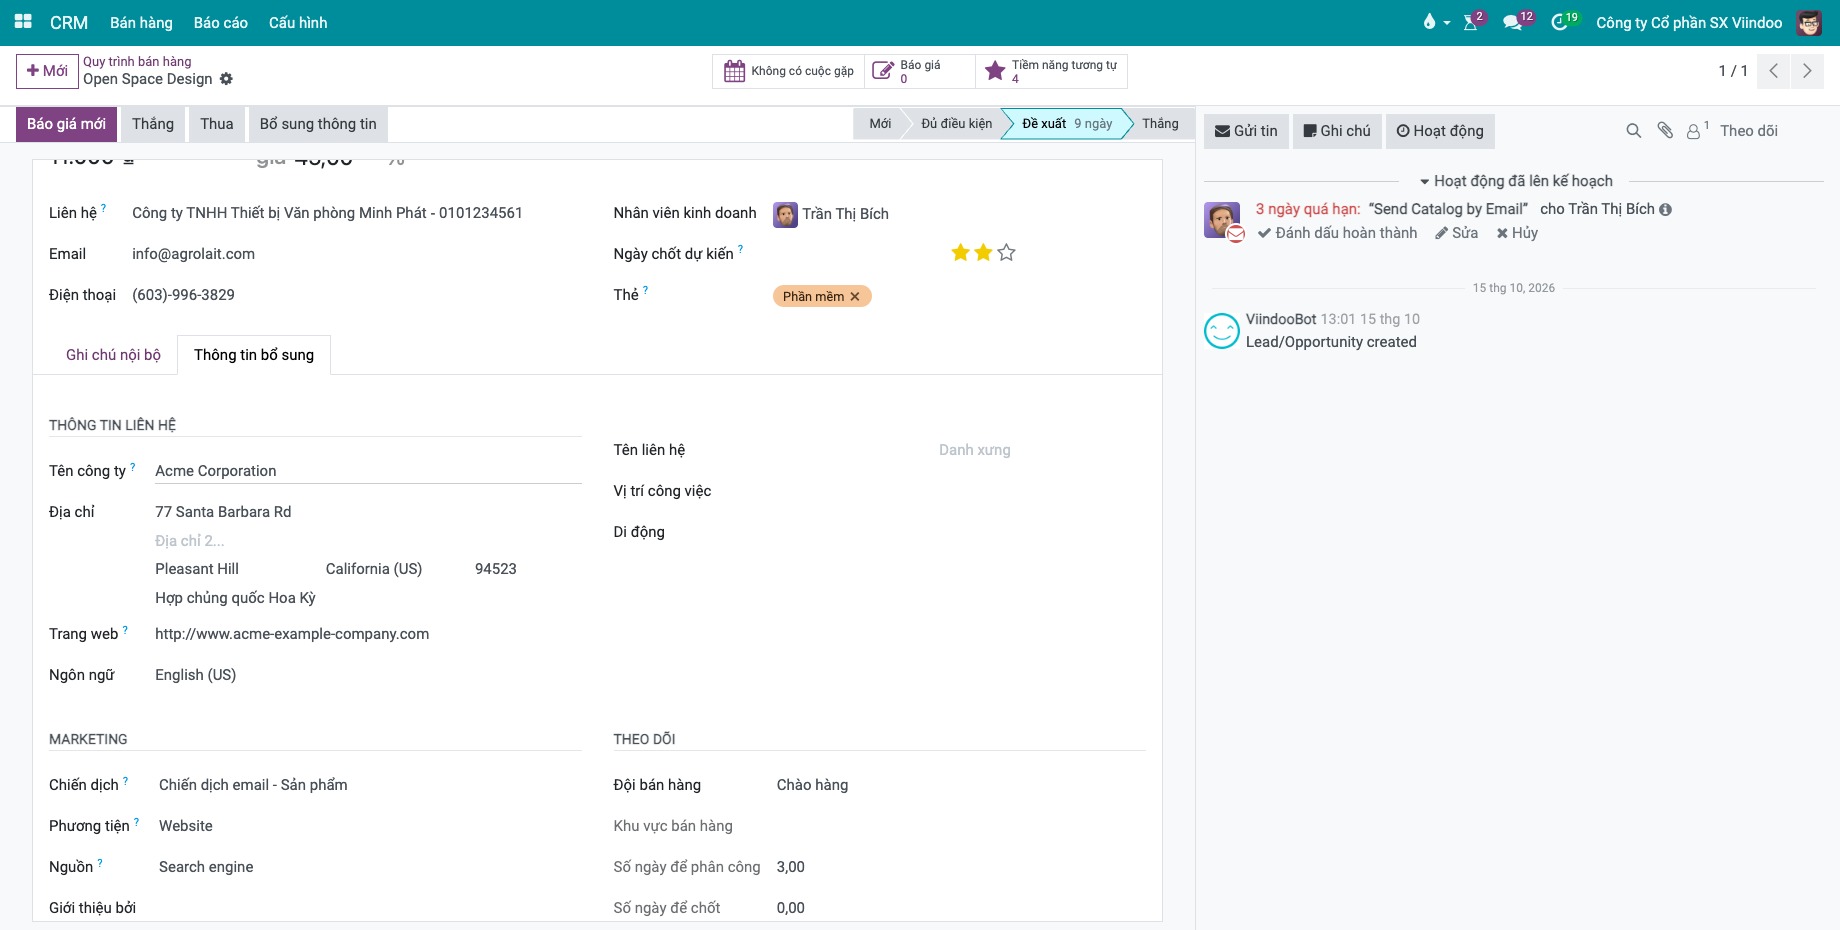Click the Đánh dấu hoàn thành link
Screen dimensions: 1840x930
pyautogui.click(x=1337, y=233)
